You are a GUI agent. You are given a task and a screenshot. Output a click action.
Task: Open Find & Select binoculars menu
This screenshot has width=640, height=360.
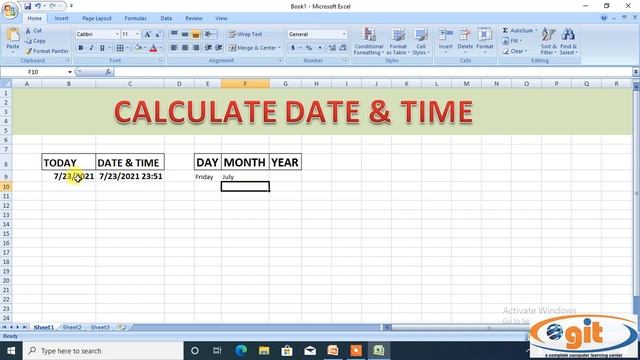coord(568,41)
